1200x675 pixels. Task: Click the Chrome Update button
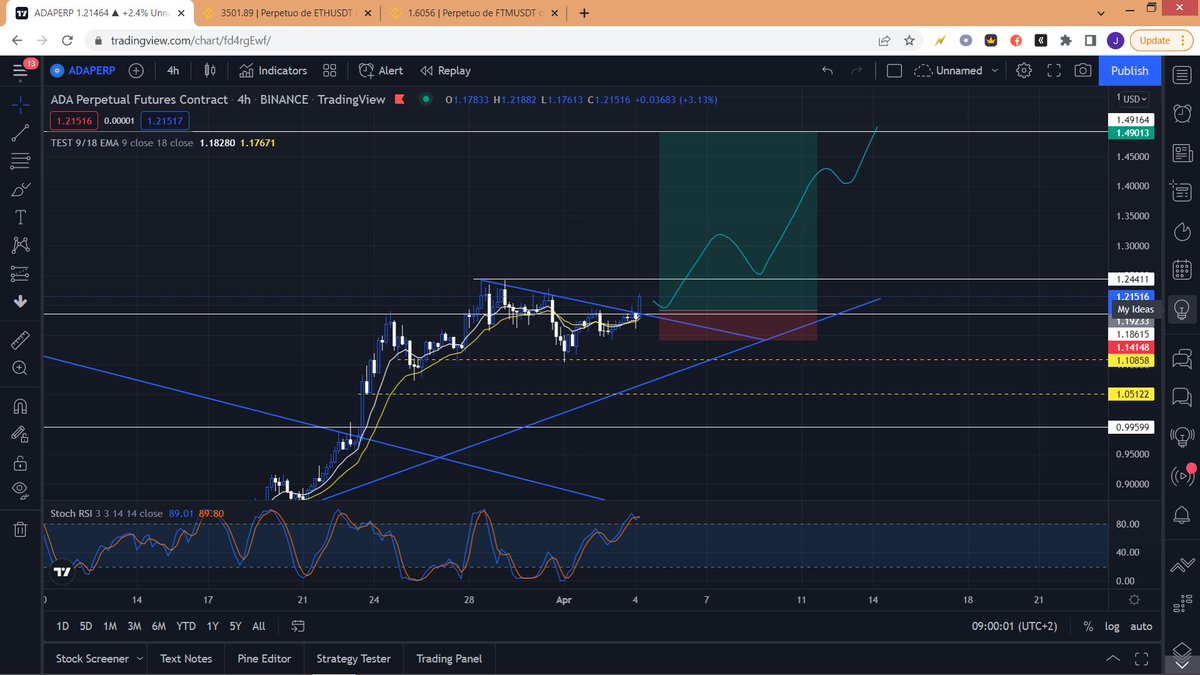pyautogui.click(x=1161, y=41)
